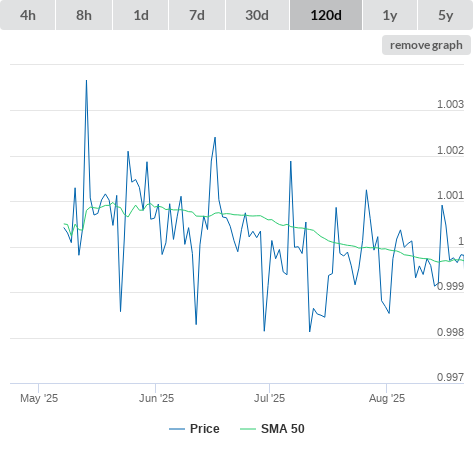Click the Jul '25 axis tick label
The width and height of the screenshot is (474, 455).
[x=269, y=398]
